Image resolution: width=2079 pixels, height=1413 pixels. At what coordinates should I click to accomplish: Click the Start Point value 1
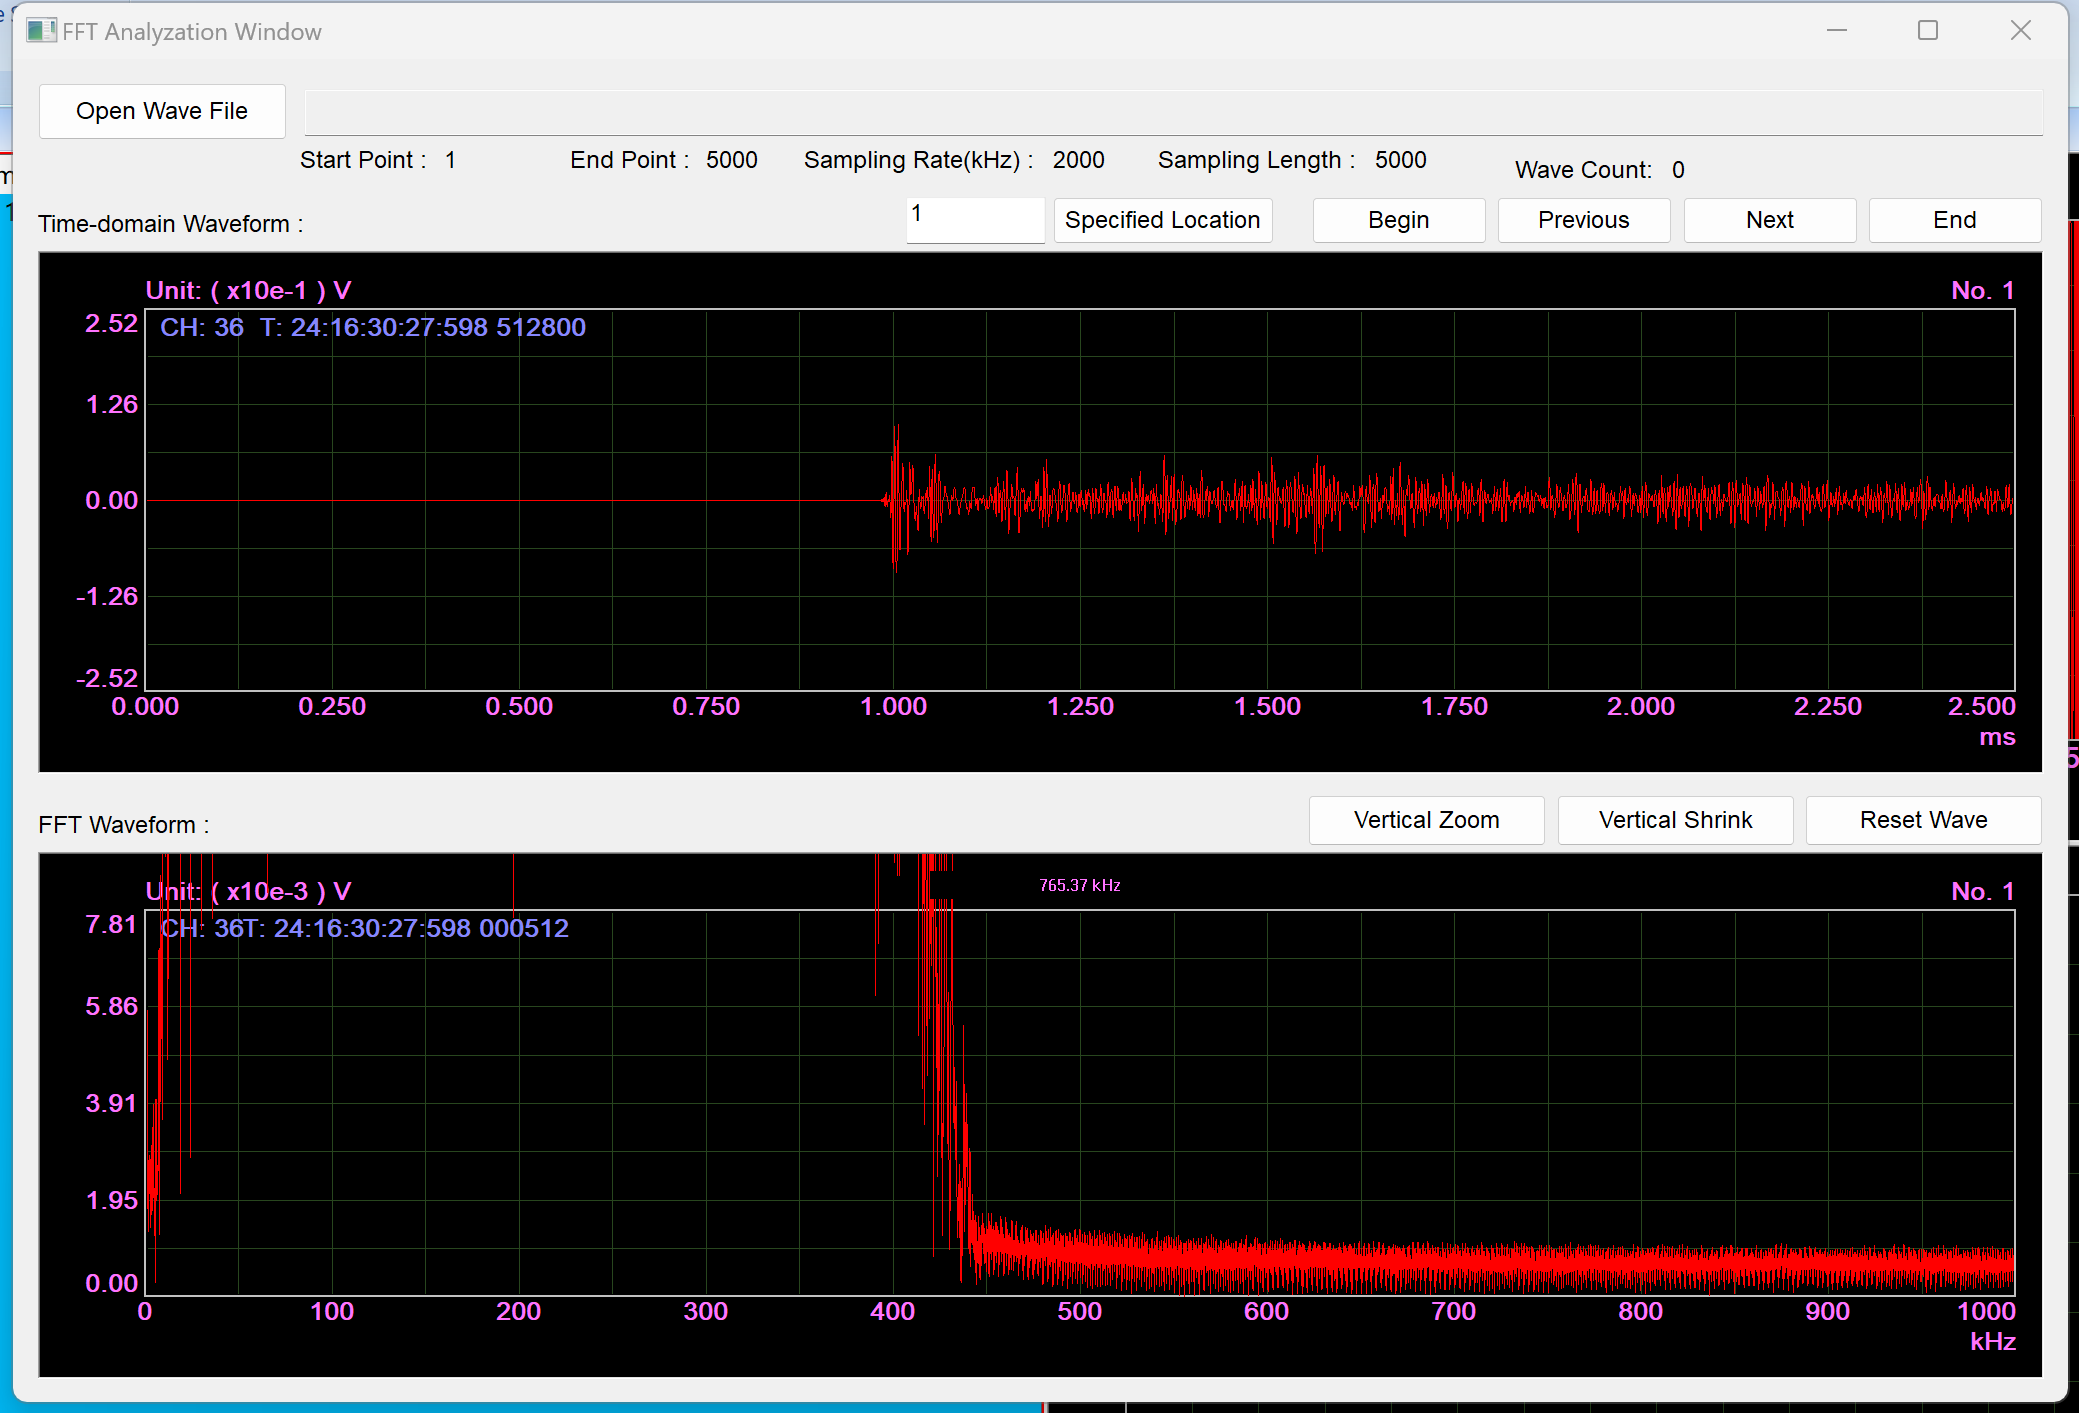(451, 160)
